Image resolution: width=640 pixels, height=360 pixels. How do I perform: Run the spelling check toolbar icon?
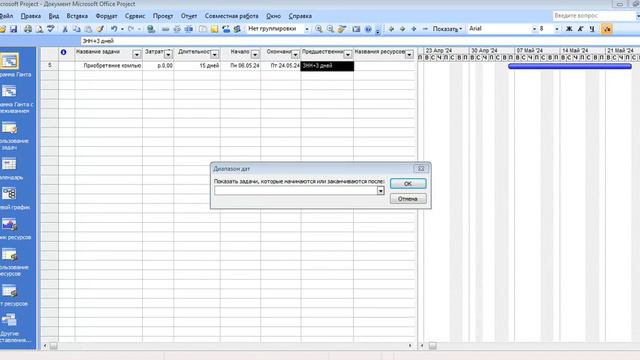point(51,29)
